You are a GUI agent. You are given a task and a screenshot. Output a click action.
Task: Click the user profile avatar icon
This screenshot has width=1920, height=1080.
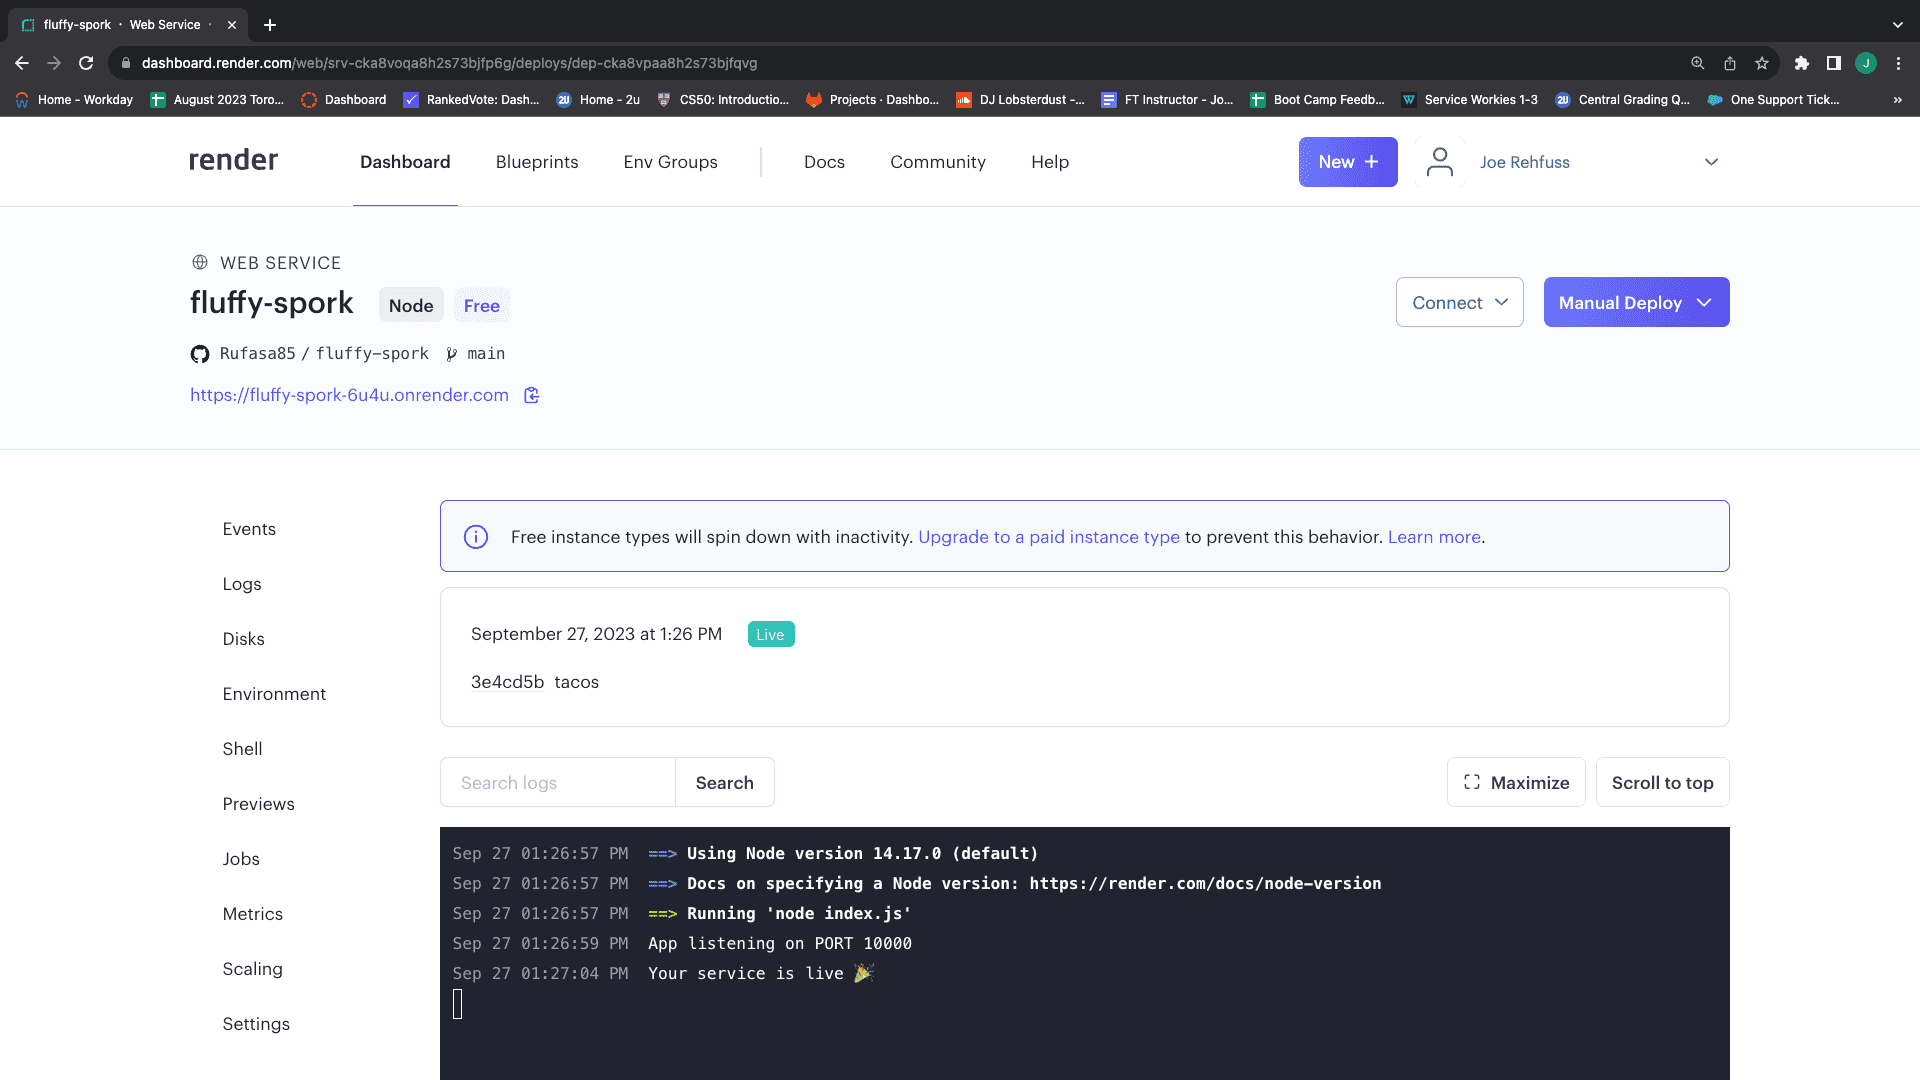1440,162
